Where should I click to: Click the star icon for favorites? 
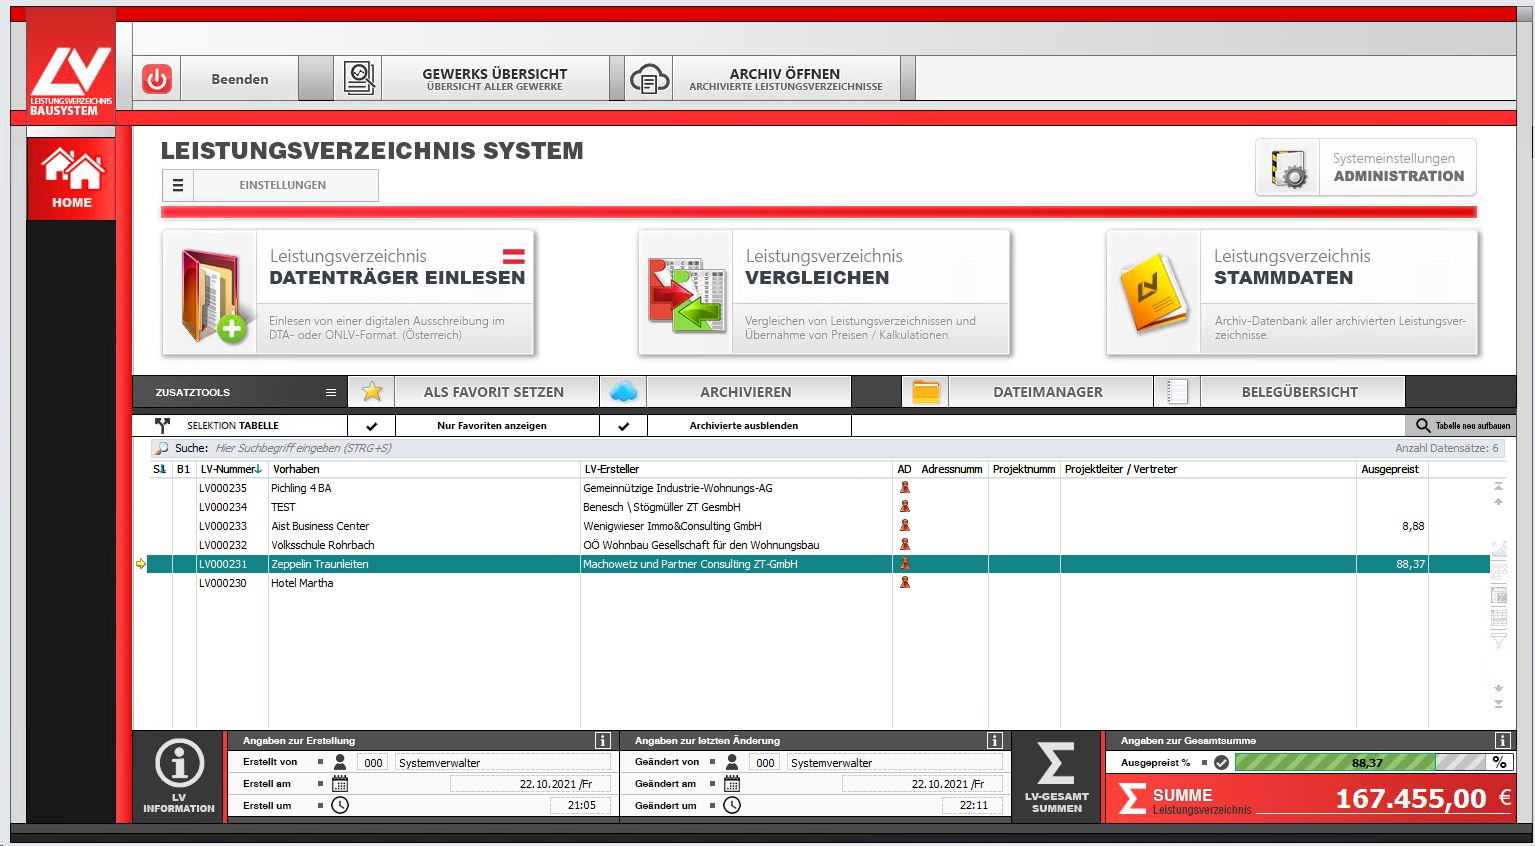372,392
